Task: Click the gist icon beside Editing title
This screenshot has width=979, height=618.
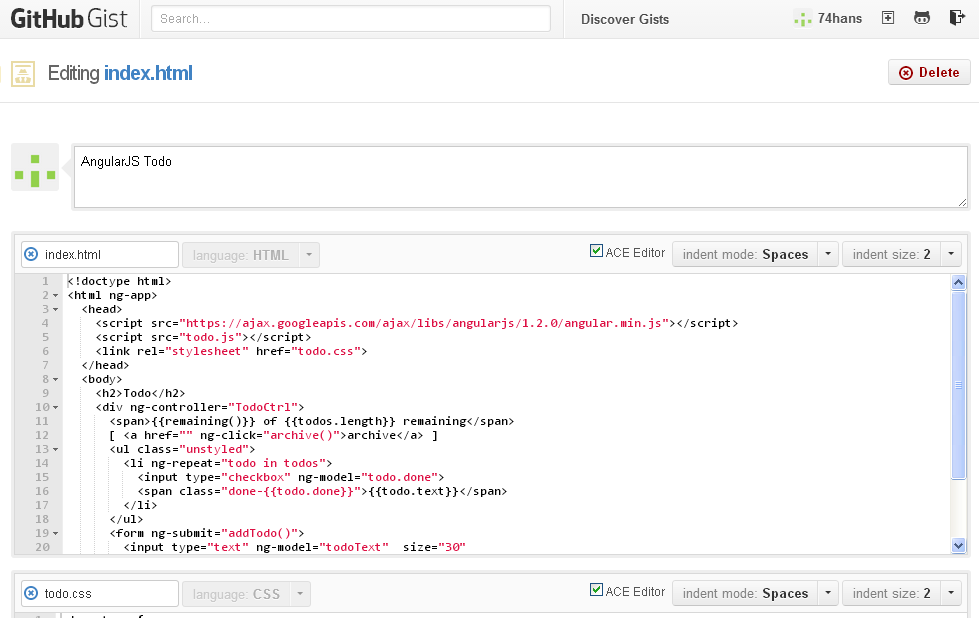Action: 23,74
